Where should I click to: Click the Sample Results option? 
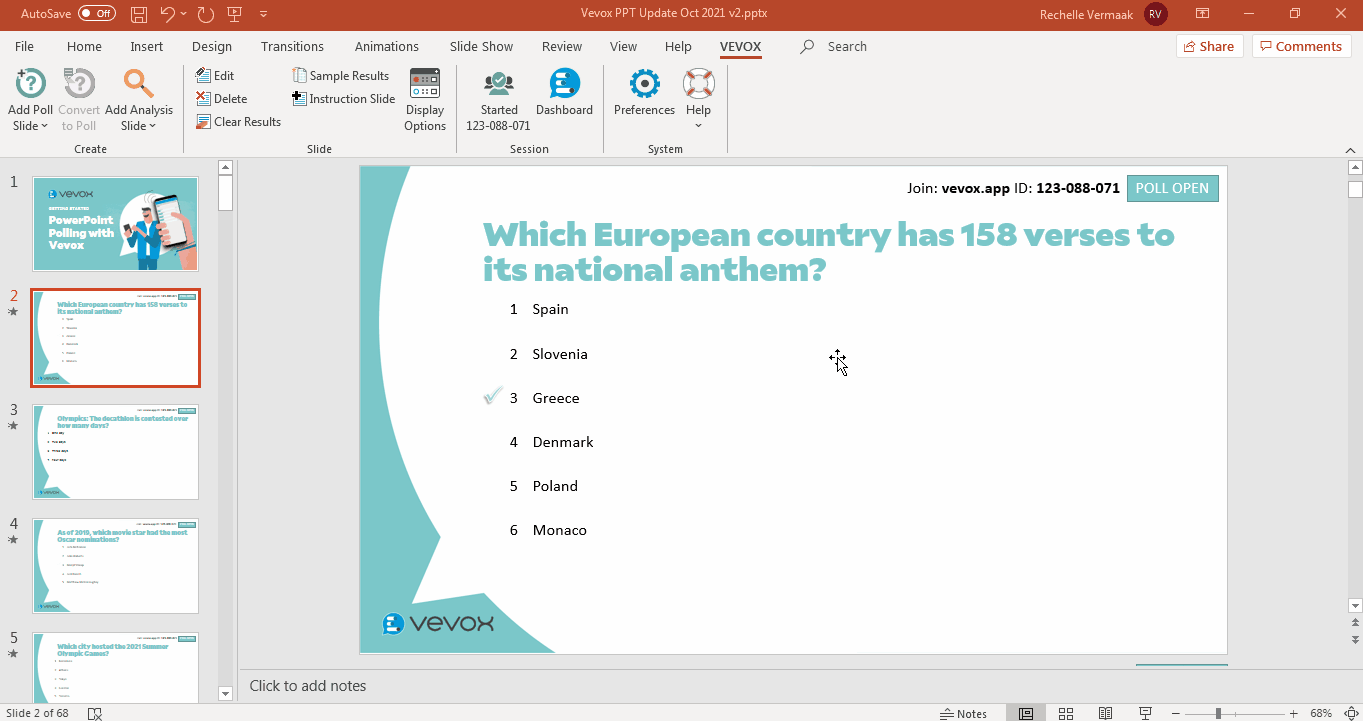[x=340, y=76]
